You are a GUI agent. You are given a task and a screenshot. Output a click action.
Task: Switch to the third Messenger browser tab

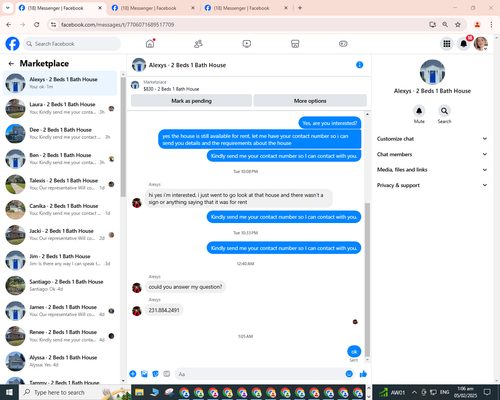[246, 8]
